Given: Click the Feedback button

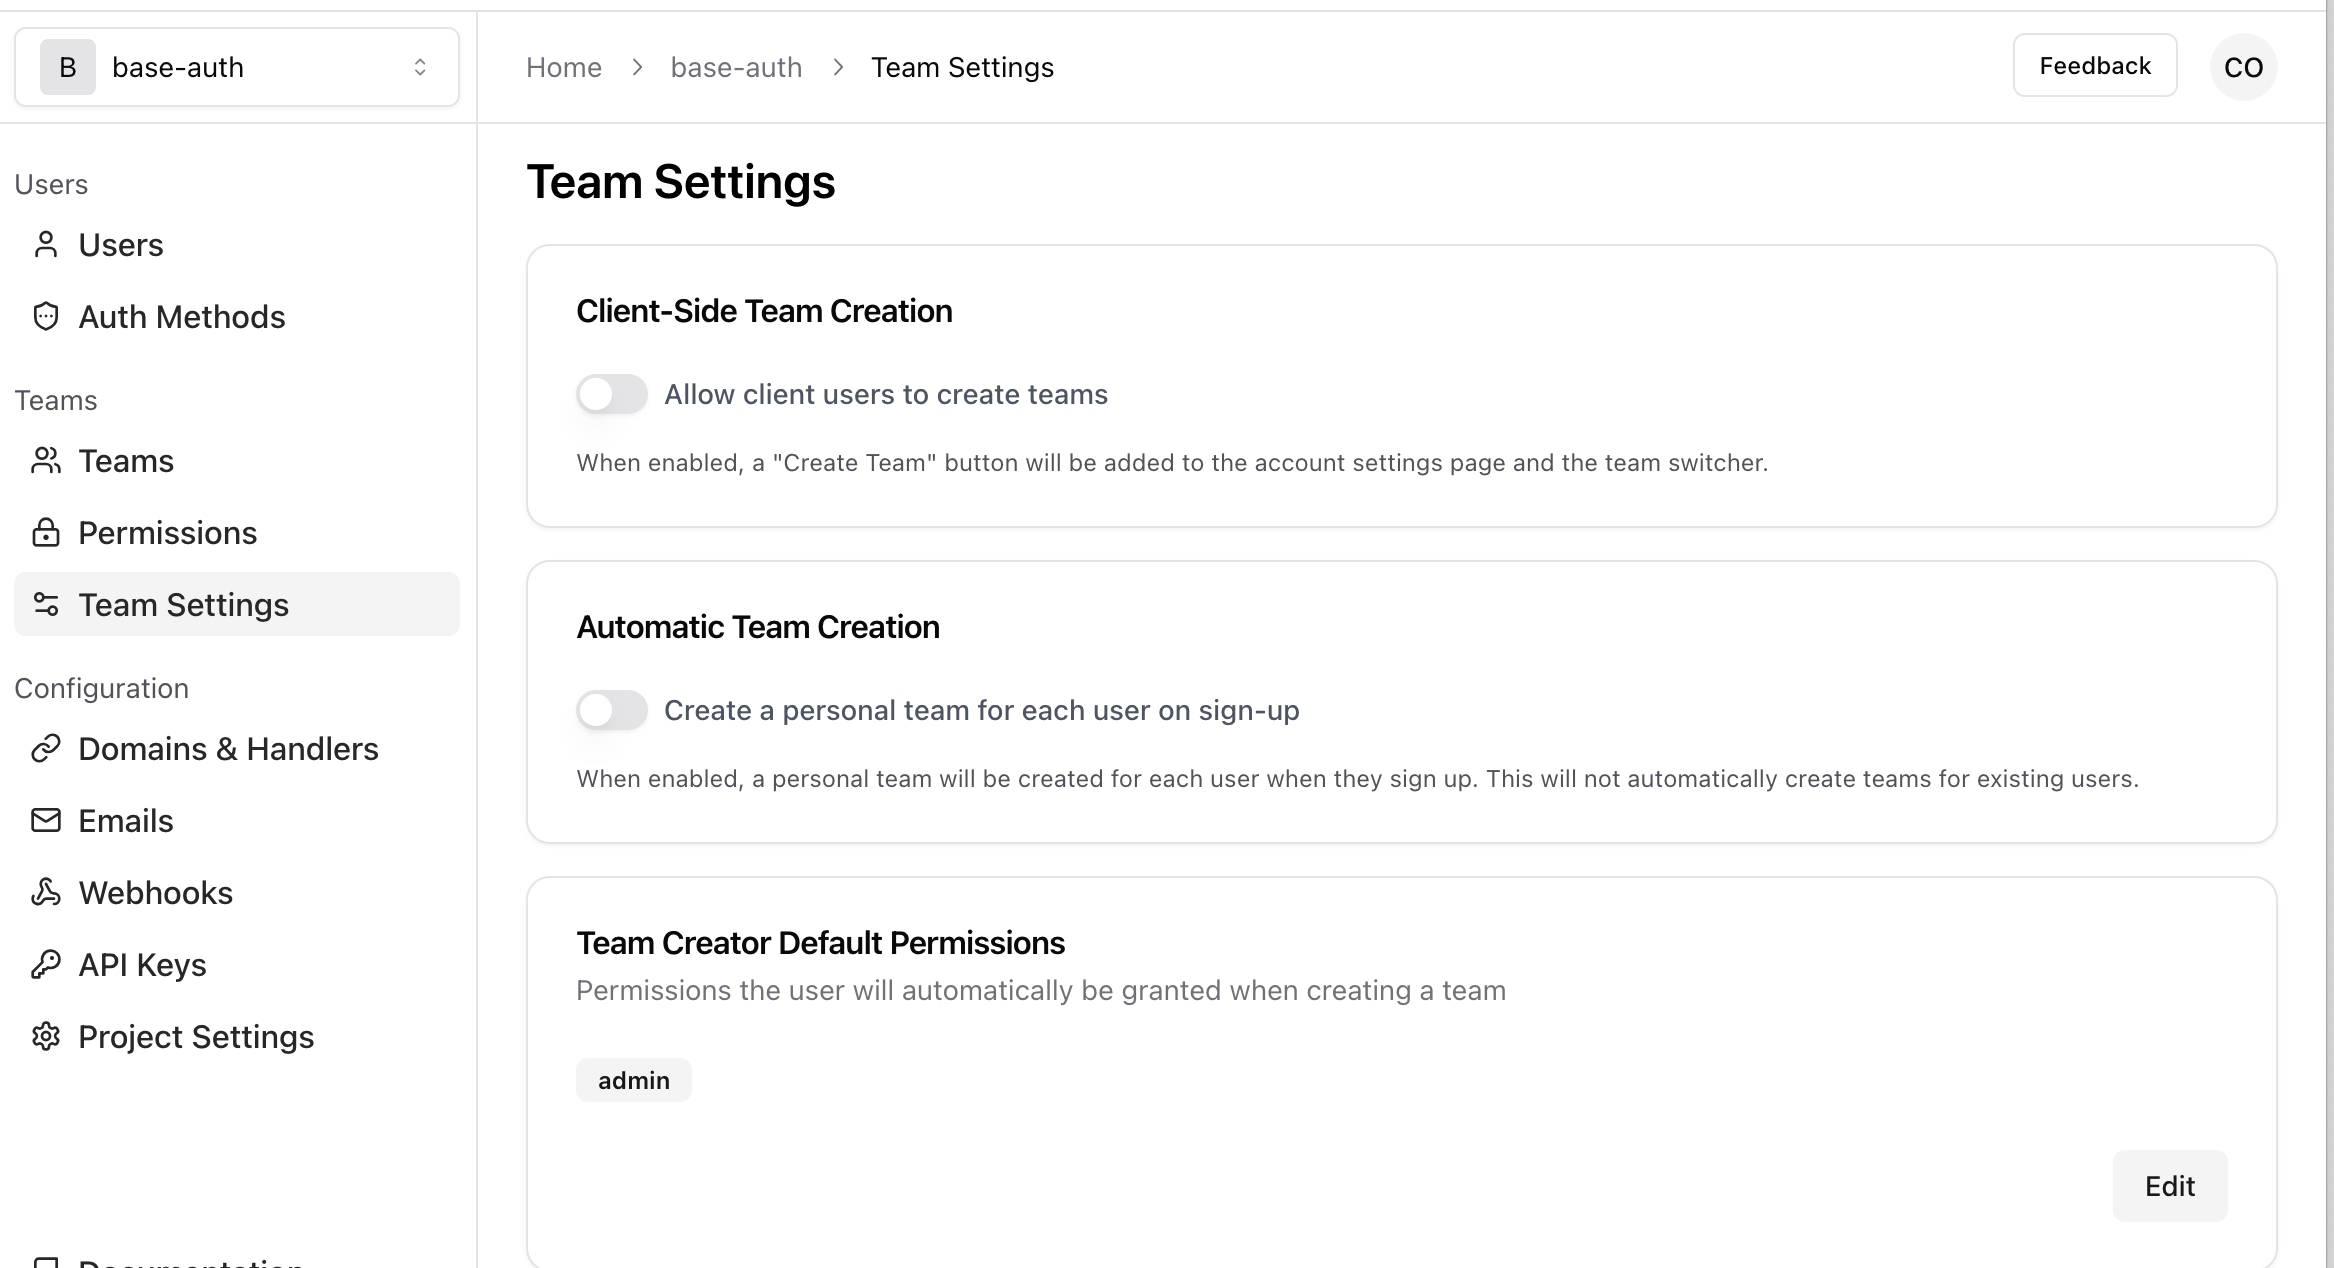Looking at the screenshot, I should (x=2094, y=66).
